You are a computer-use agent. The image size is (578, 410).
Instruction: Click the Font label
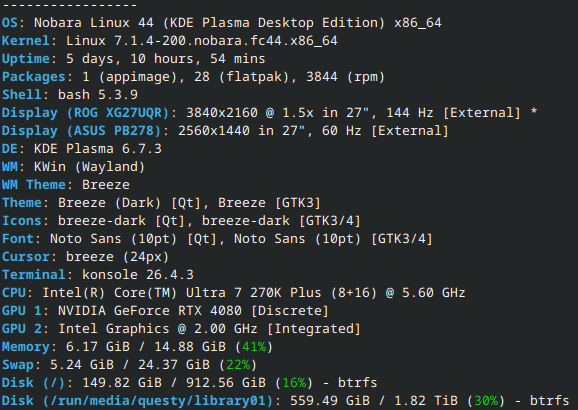[18, 239]
